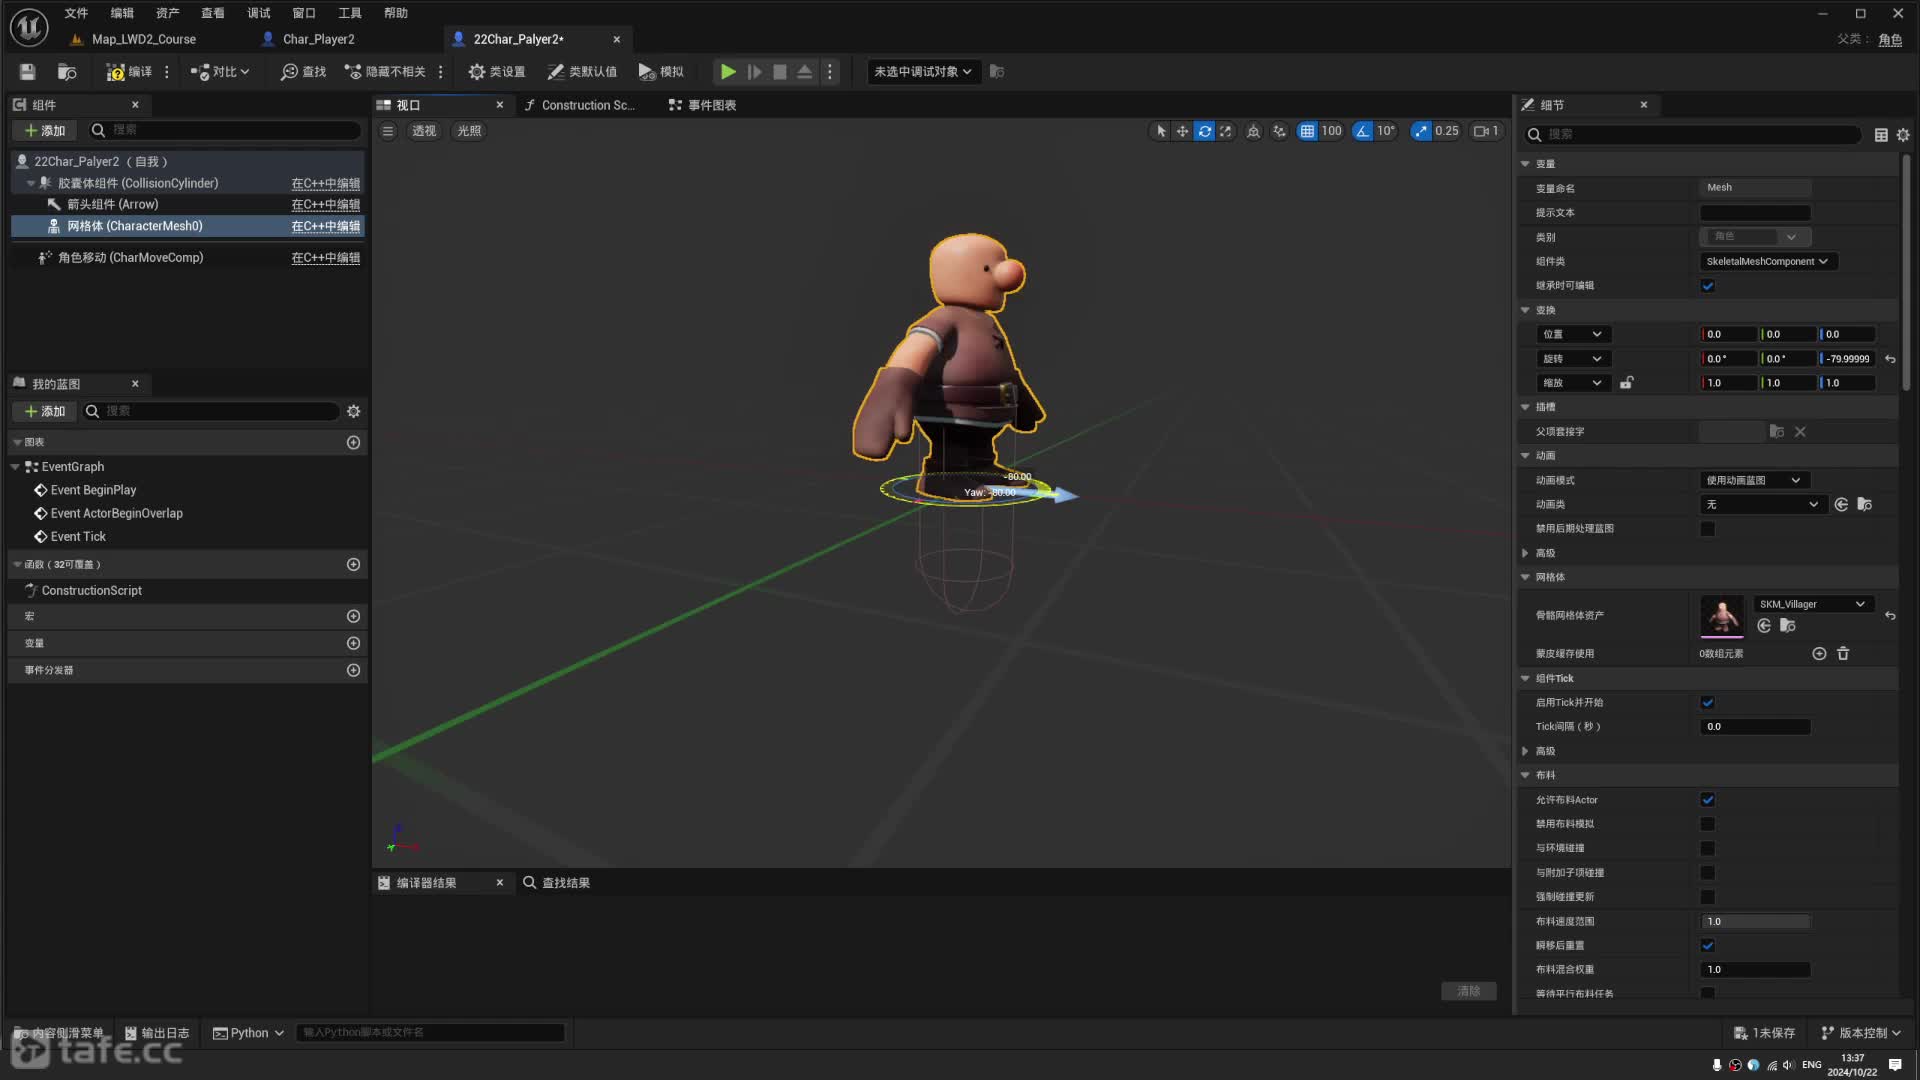Toggle 禁用后期处理蓝图 checkbox
The height and width of the screenshot is (1080, 1920).
pyautogui.click(x=1708, y=529)
